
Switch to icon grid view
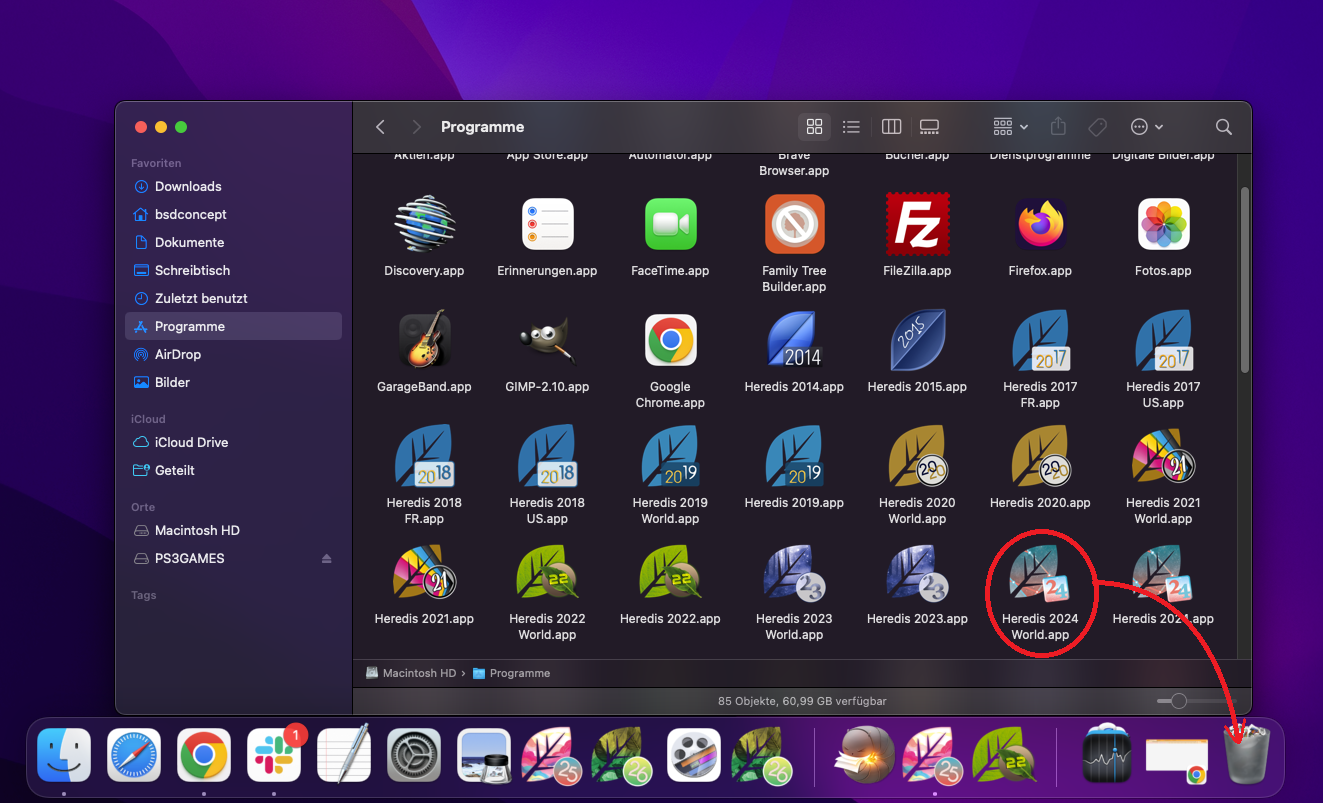(814, 127)
